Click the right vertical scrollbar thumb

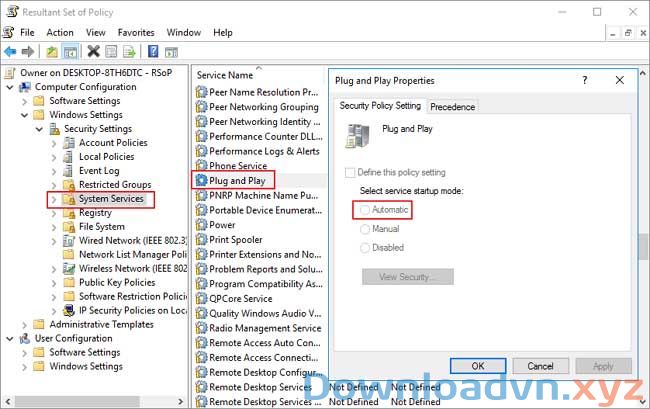[643, 247]
